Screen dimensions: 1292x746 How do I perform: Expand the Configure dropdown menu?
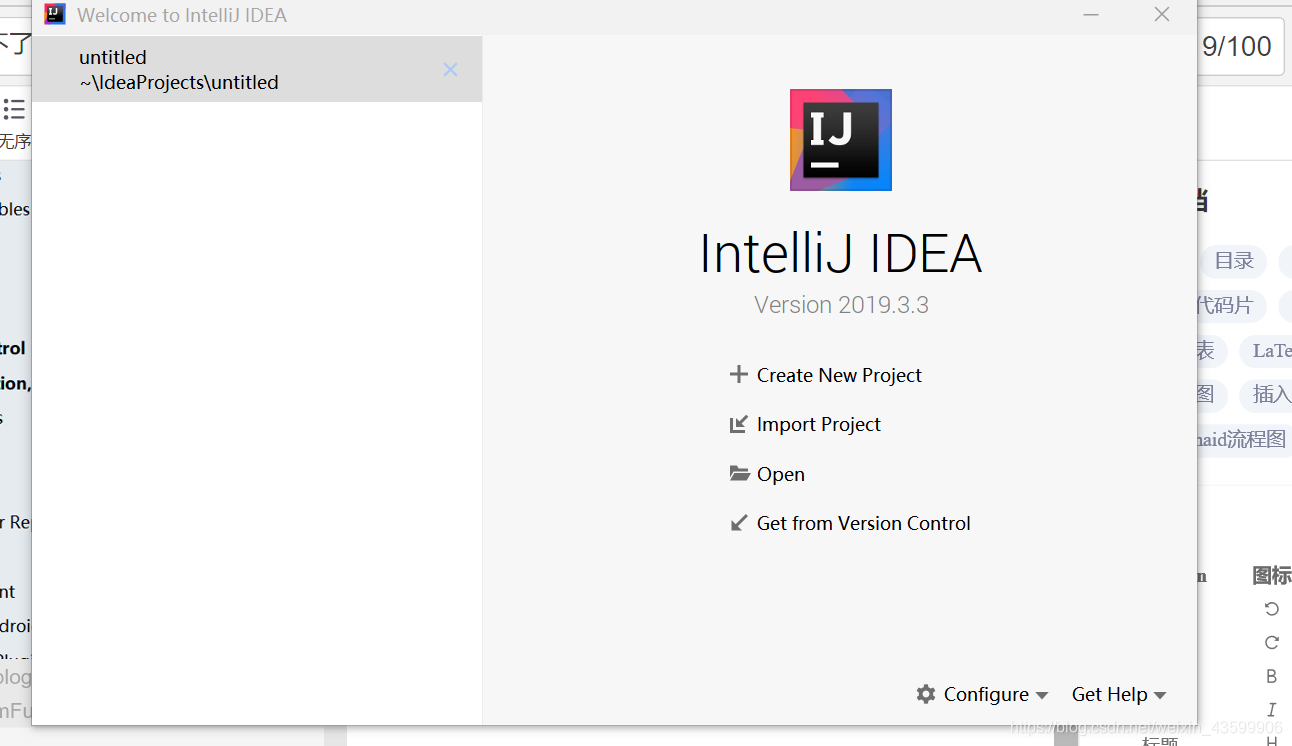(x=982, y=694)
